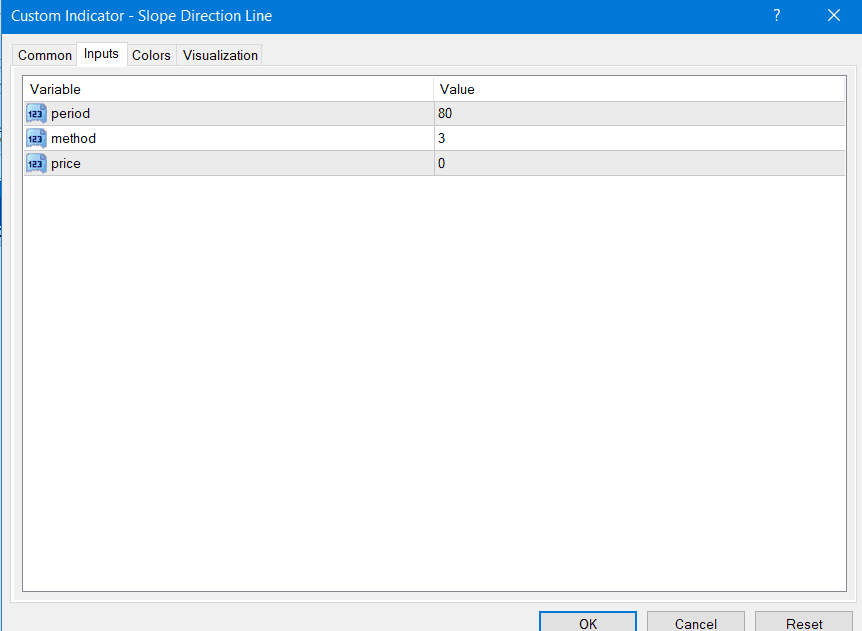862x631 pixels.
Task: Click the Value column header
Action: click(x=639, y=90)
